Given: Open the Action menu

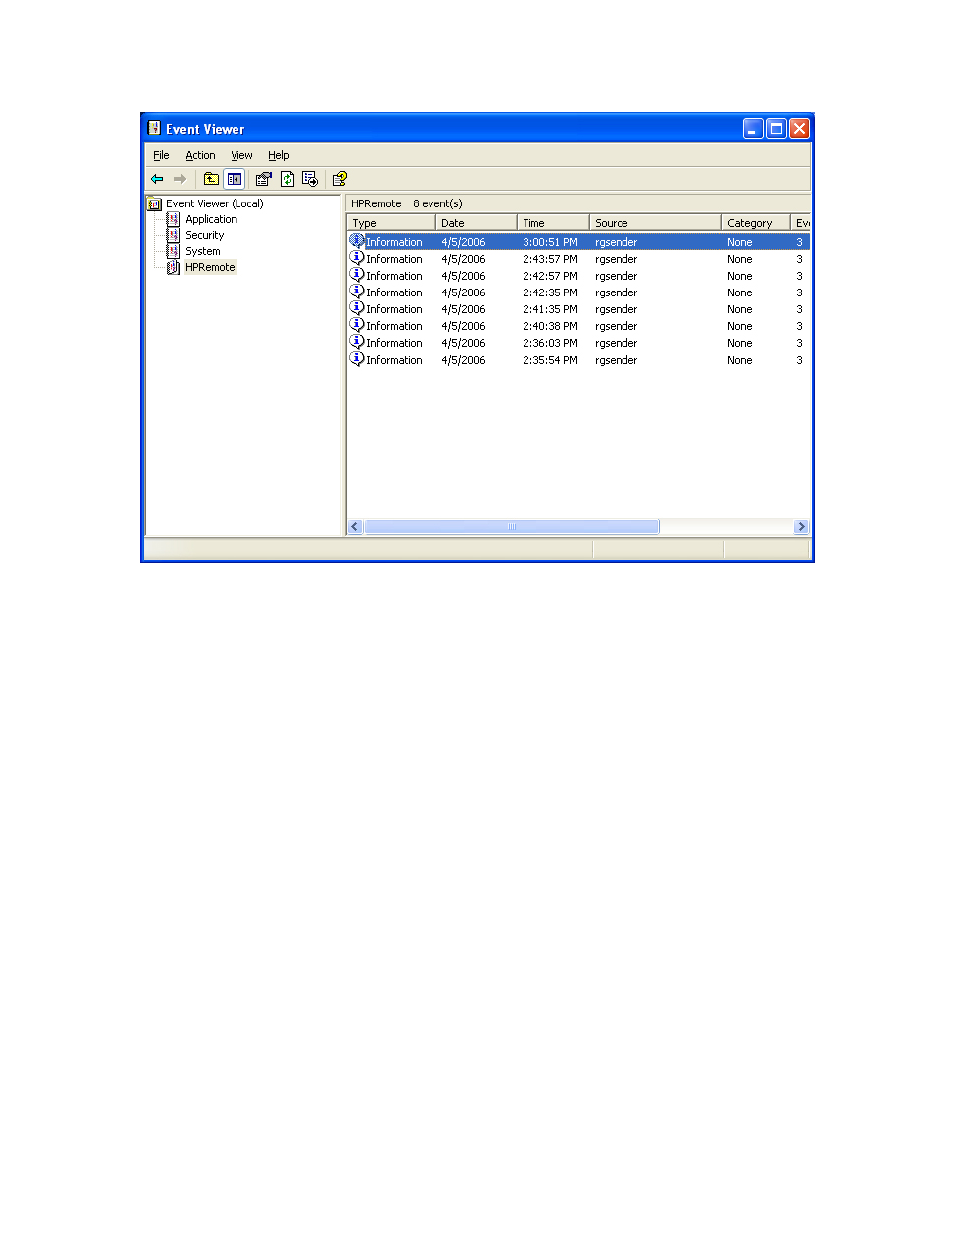Looking at the screenshot, I should [x=200, y=155].
